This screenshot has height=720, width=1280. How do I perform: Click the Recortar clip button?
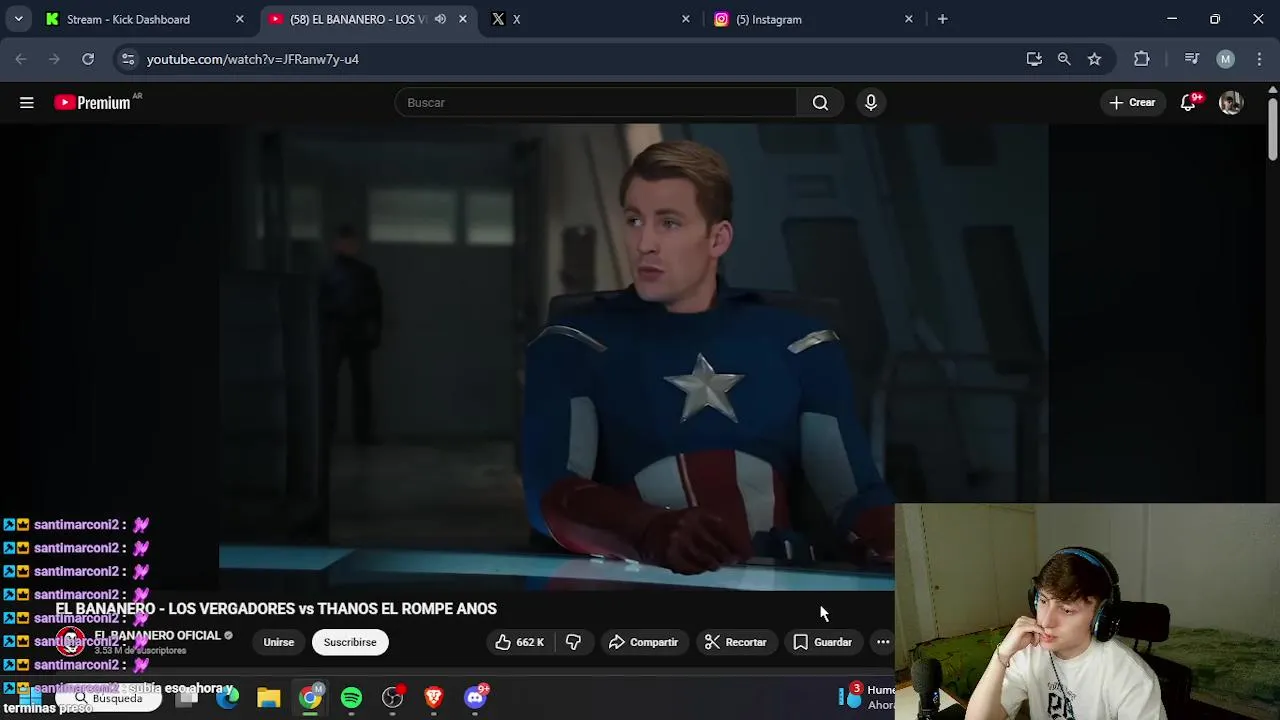tap(735, 642)
